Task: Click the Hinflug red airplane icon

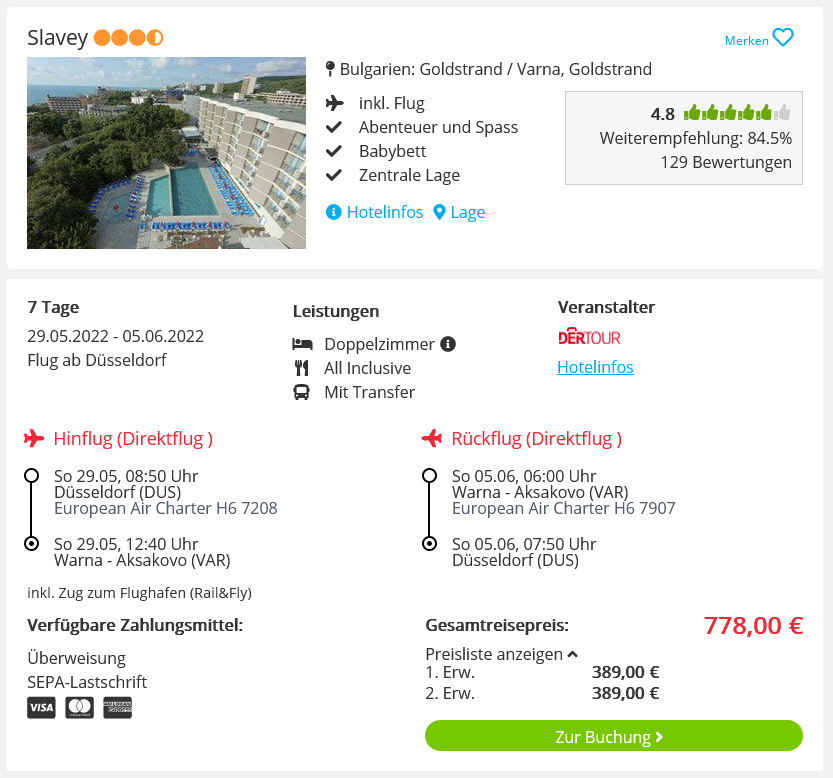Action: coord(34,438)
